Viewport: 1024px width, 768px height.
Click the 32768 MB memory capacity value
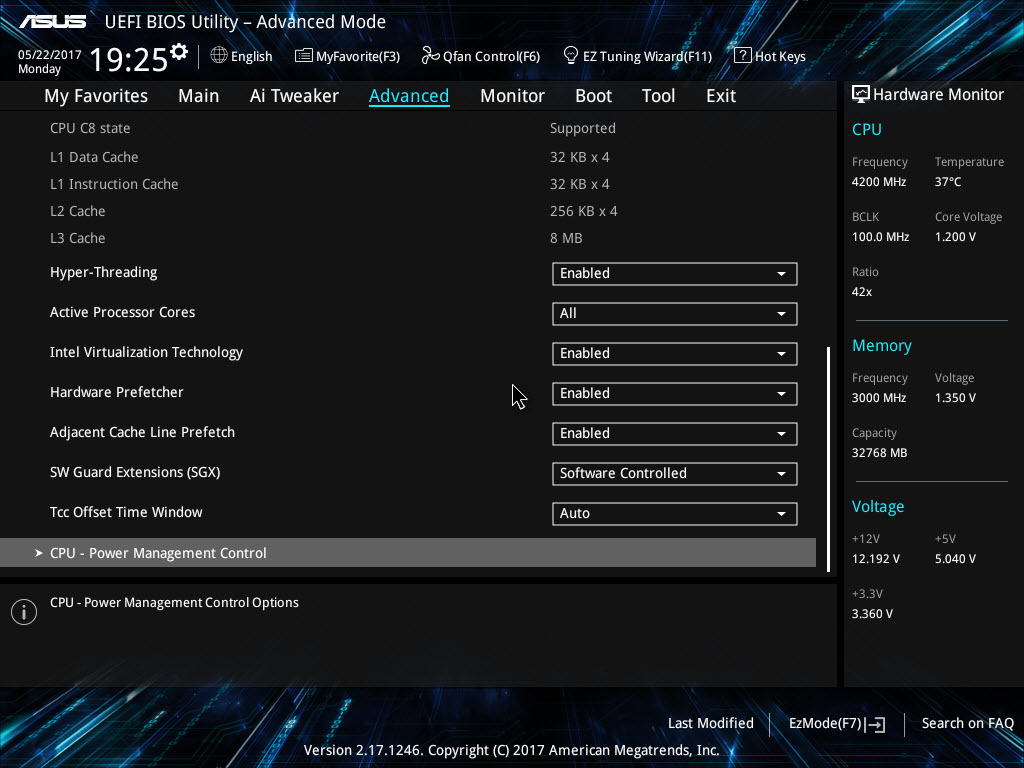879,453
